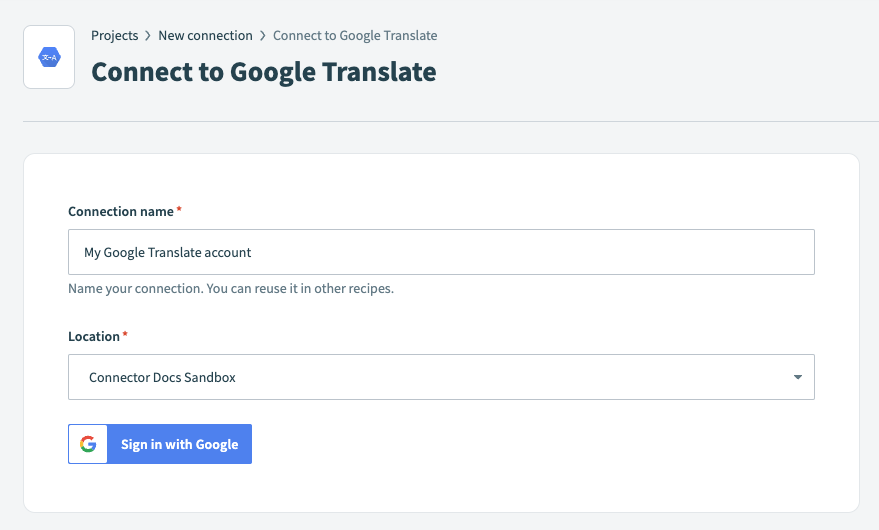Click the Google Translate connector icon
879x530 pixels.
coord(49,57)
